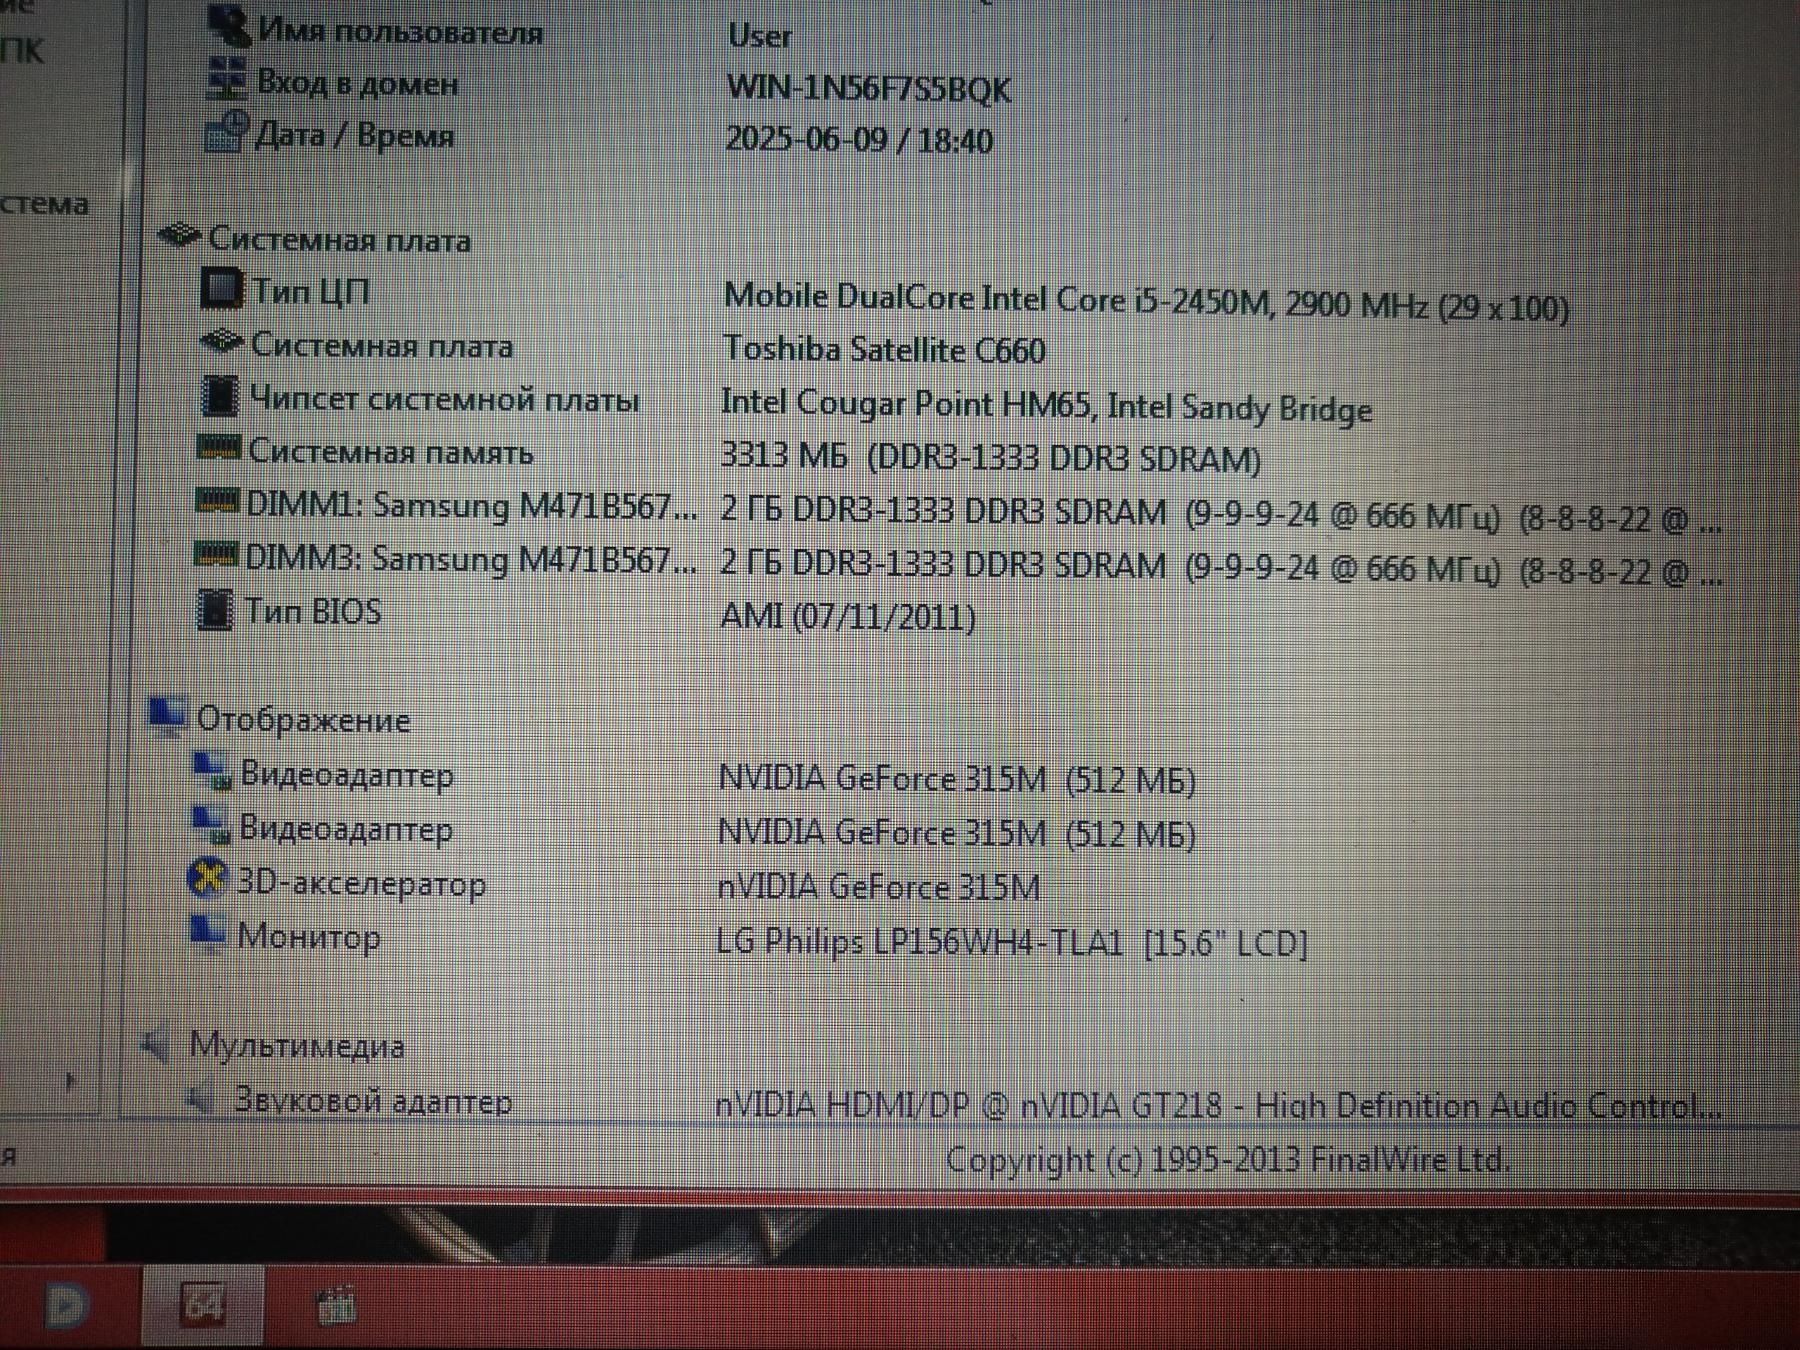The height and width of the screenshot is (1350, 1800).
Task: Select the Системная память label
Action: point(391,452)
